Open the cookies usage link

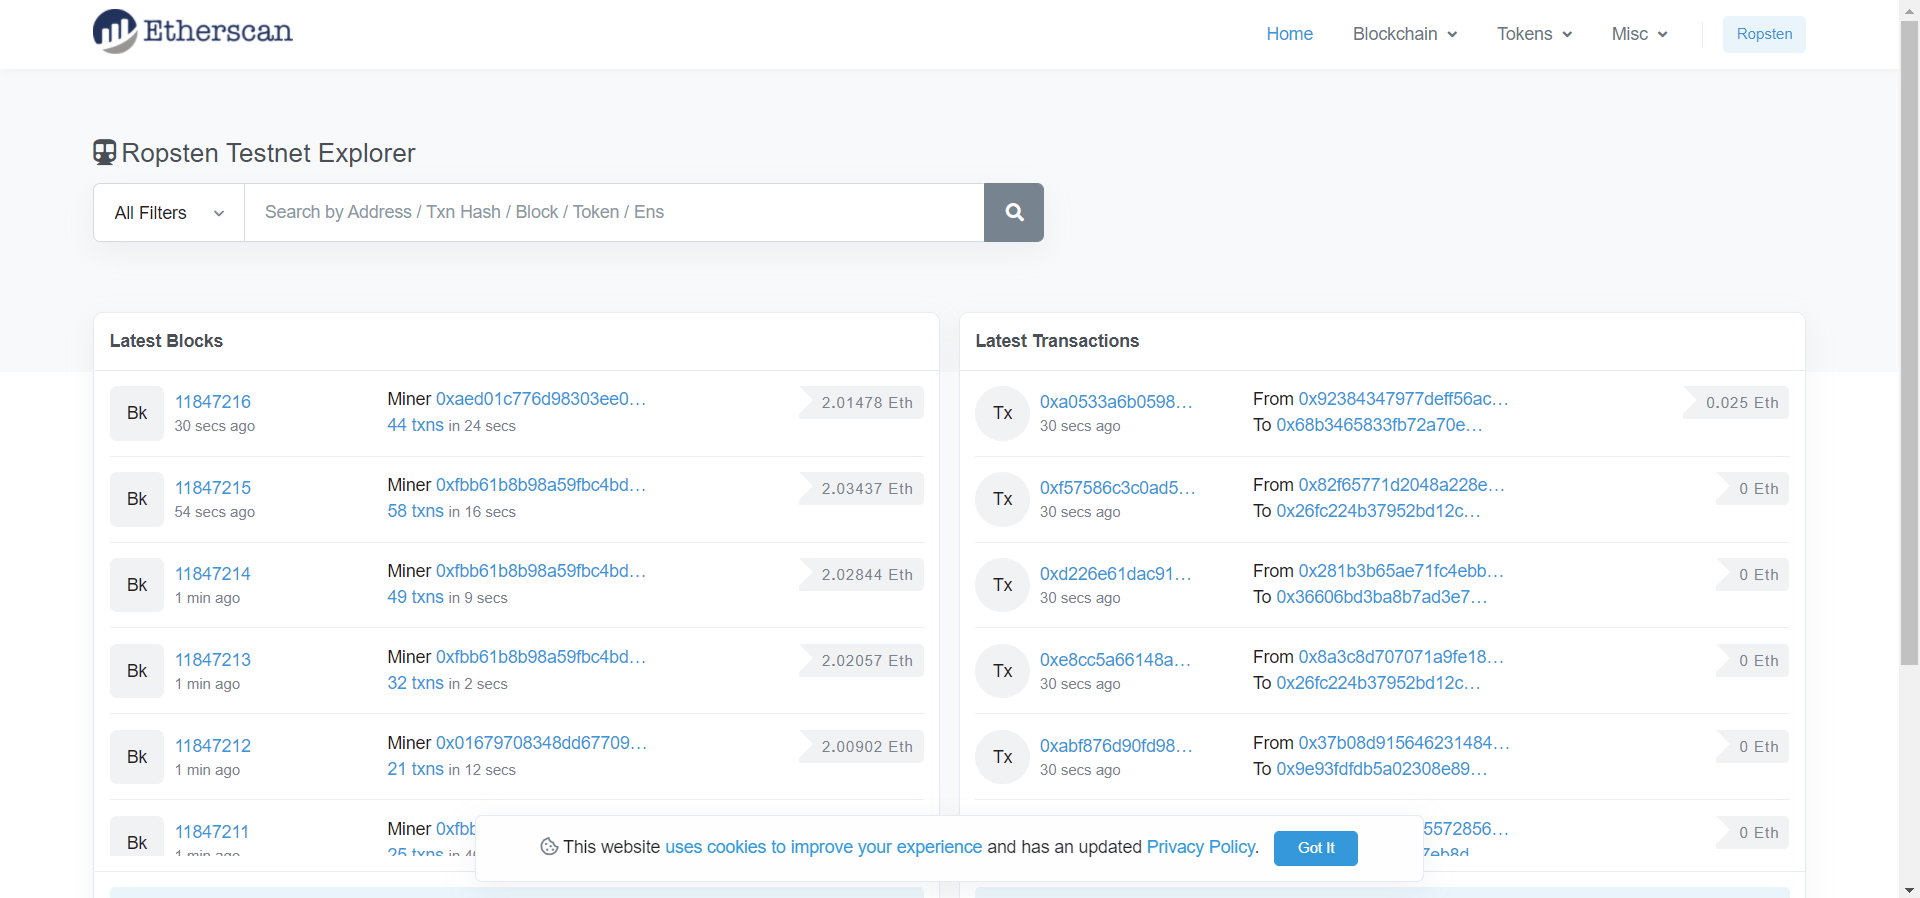point(823,847)
